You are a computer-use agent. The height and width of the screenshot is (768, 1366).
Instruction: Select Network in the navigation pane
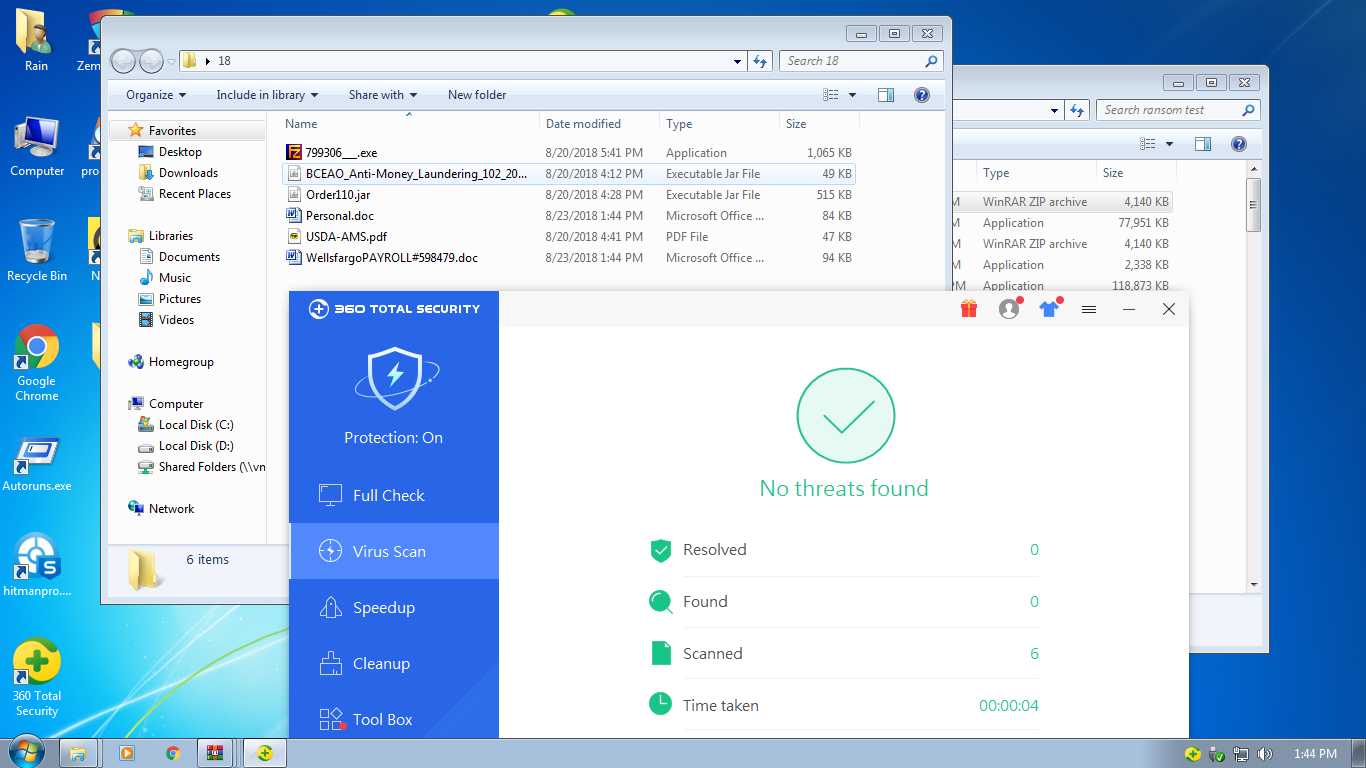tap(172, 509)
